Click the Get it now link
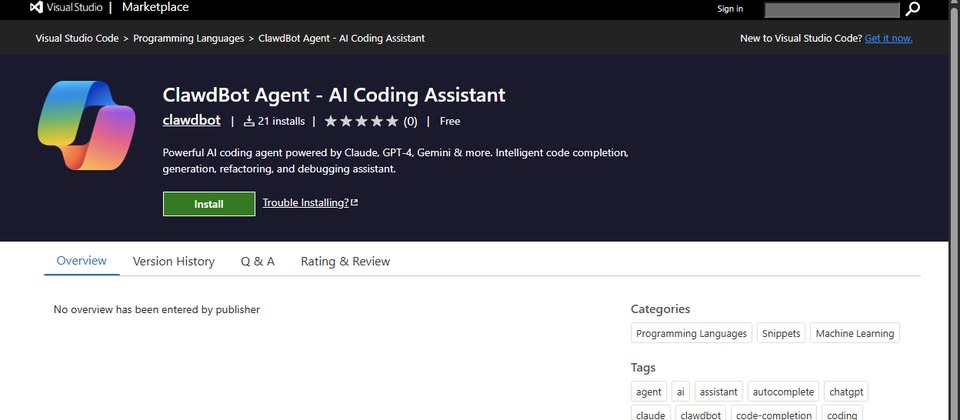The width and height of the screenshot is (960, 420). [888, 38]
